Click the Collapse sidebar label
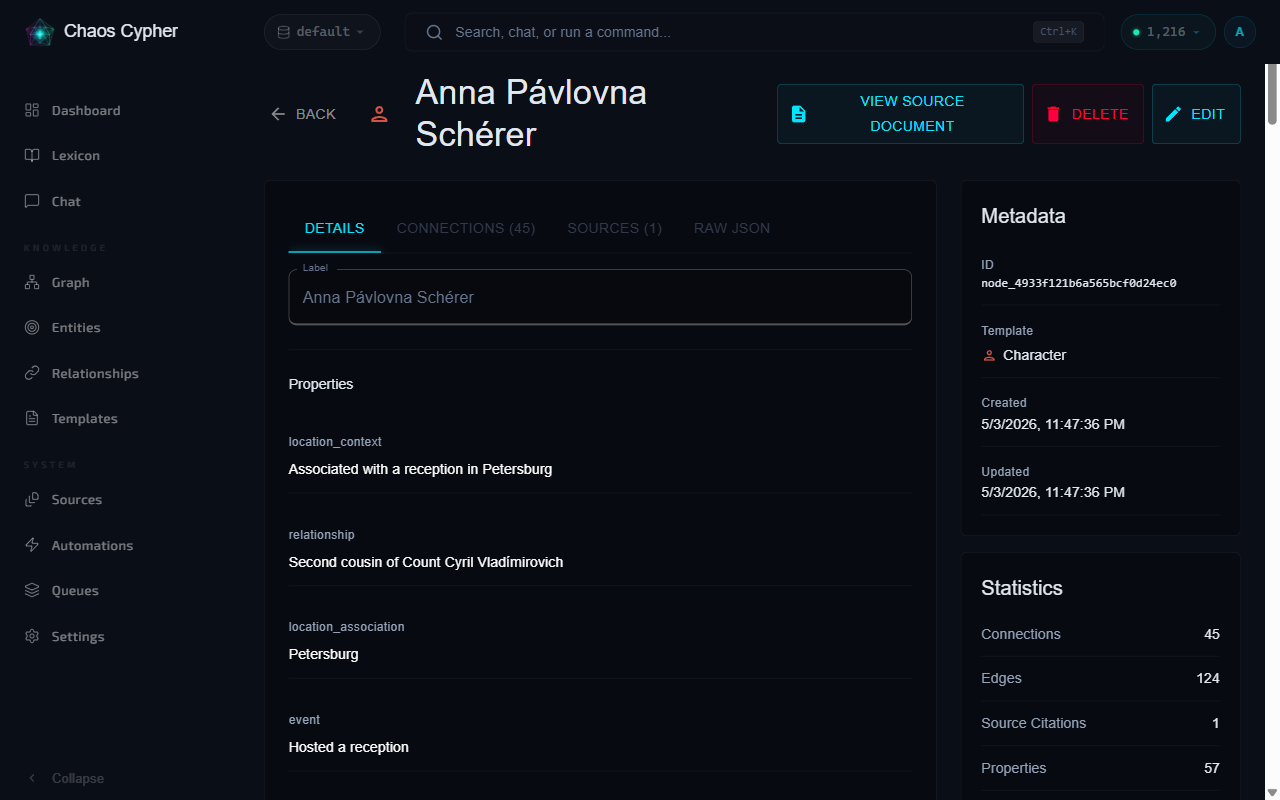 (x=78, y=778)
